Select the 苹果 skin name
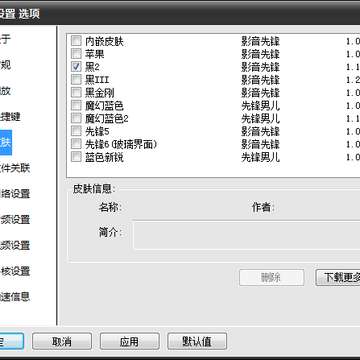 coord(95,54)
